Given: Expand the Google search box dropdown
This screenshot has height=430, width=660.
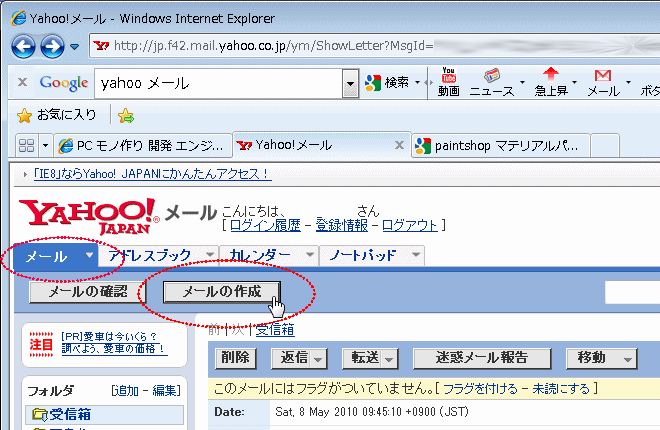Looking at the screenshot, I should (x=350, y=83).
